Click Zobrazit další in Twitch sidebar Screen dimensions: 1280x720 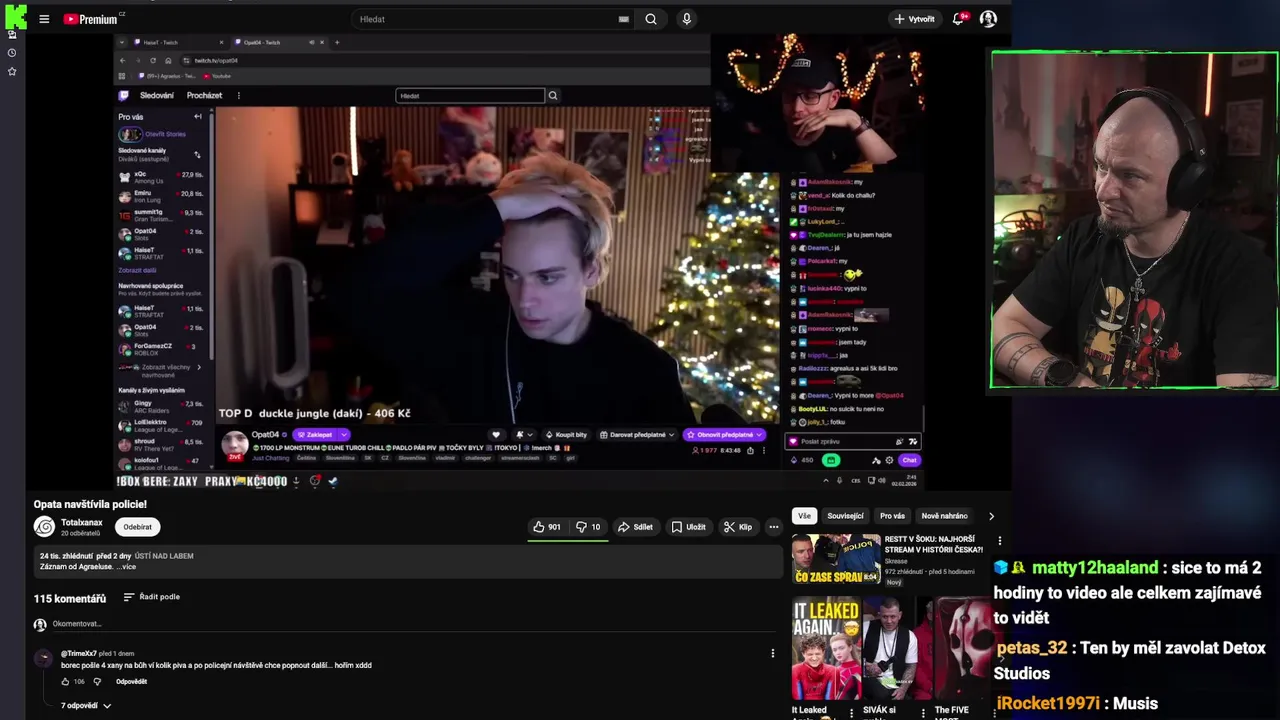coord(137,270)
